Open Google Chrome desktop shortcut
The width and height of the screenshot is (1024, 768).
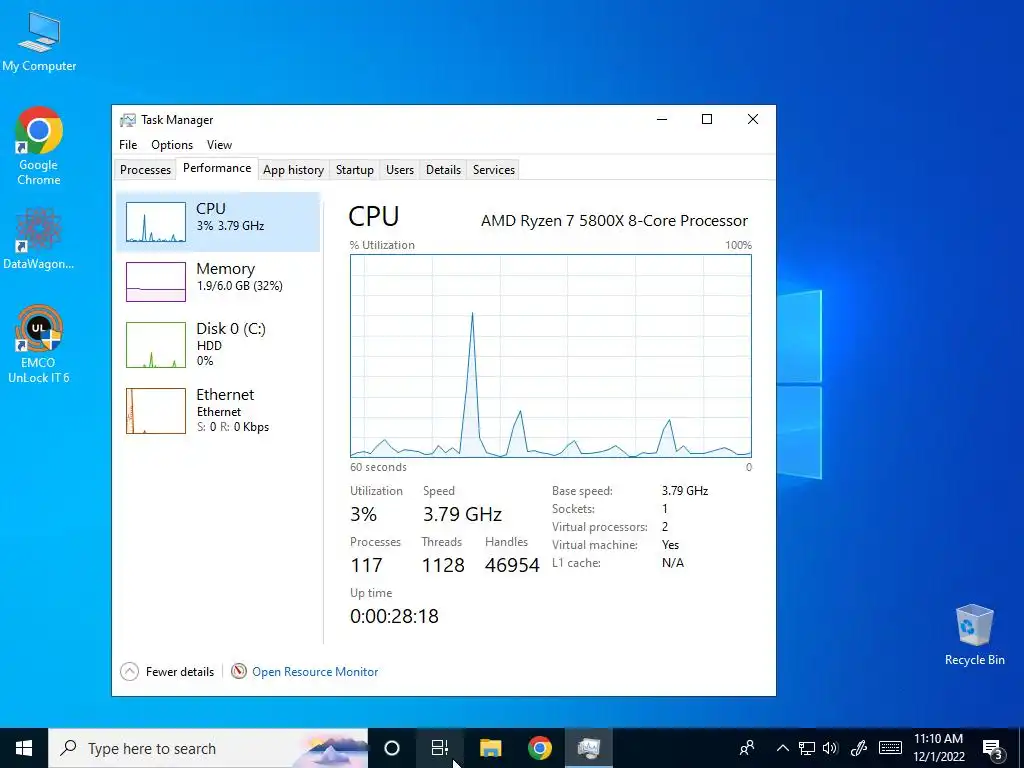click(39, 145)
